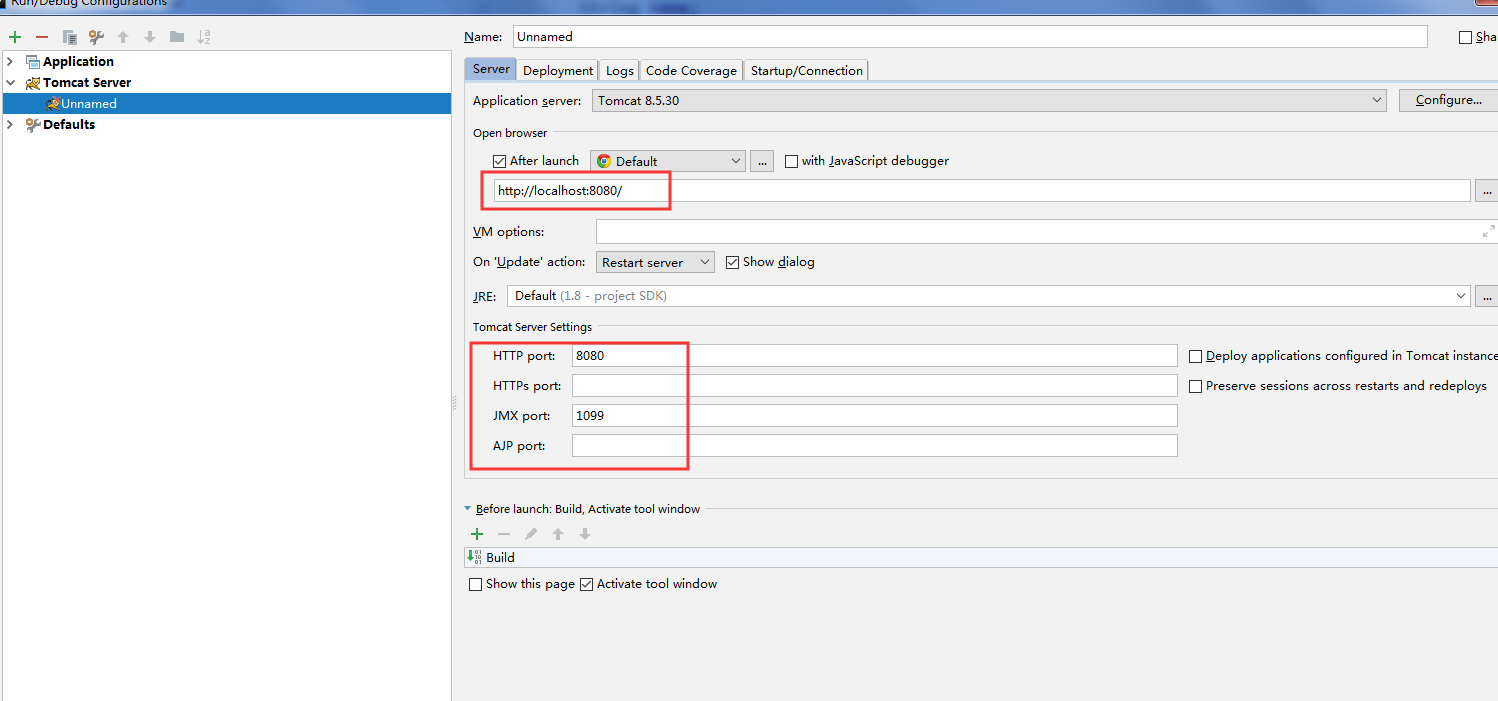Click ellipsis button beside the URL field
Image resolution: width=1498 pixels, height=701 pixels.
pyautogui.click(x=1488, y=190)
